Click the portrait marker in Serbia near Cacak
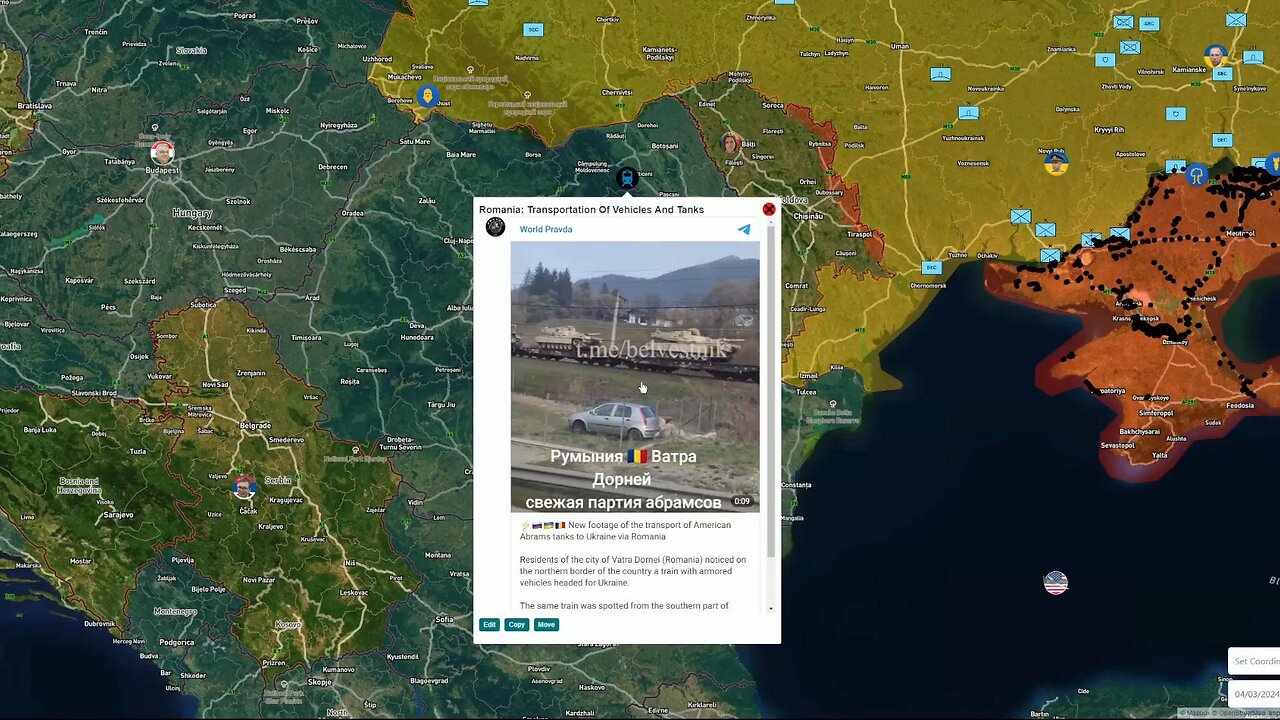The width and height of the screenshot is (1280, 720). pyautogui.click(x=243, y=488)
